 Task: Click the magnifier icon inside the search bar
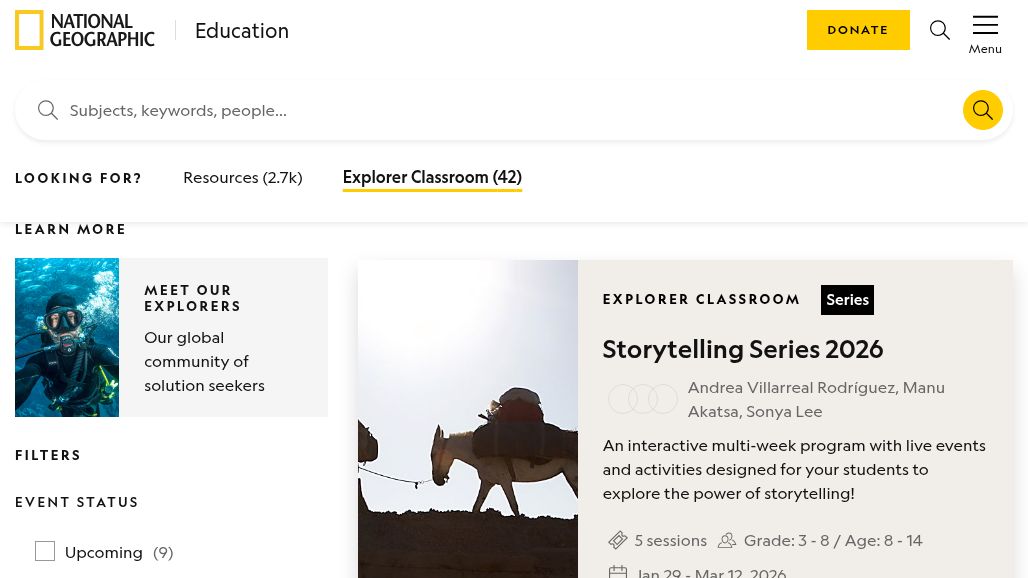point(48,110)
